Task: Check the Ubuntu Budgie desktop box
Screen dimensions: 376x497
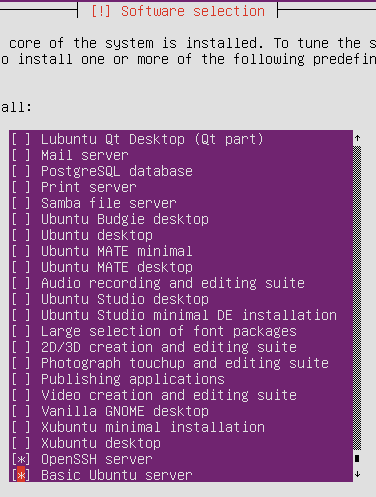Action: (21, 219)
